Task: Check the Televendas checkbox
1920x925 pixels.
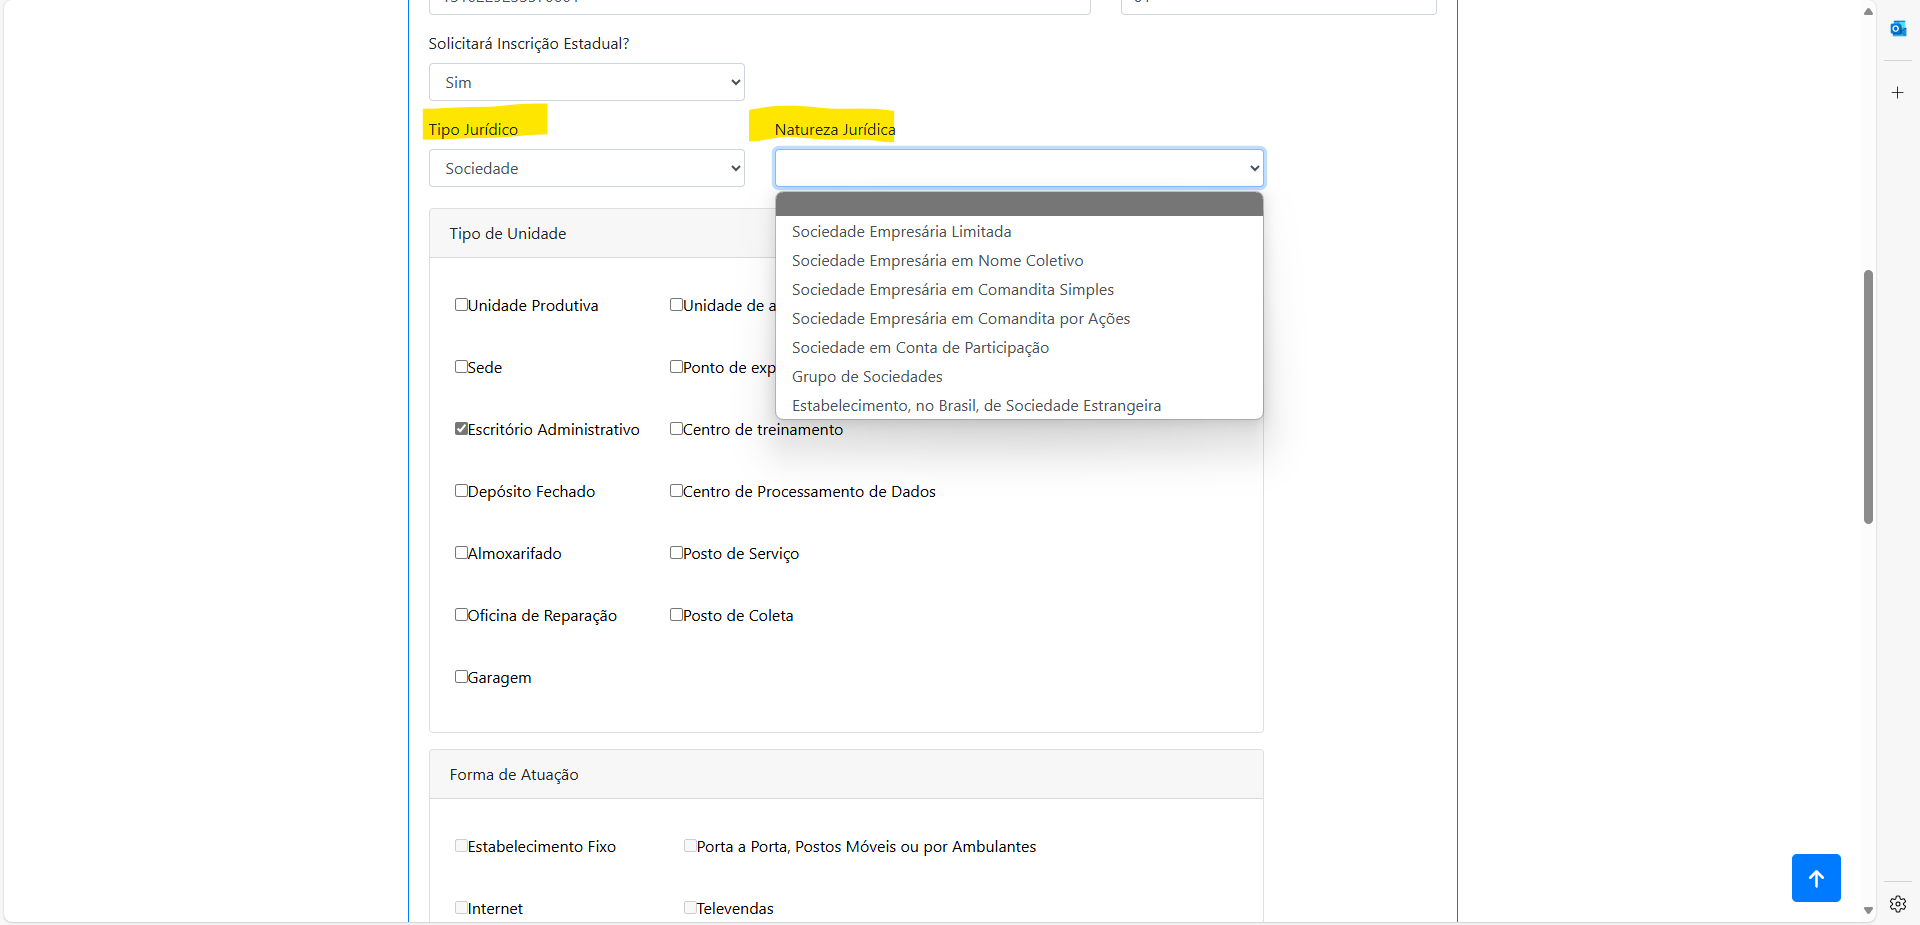Action: [690, 908]
